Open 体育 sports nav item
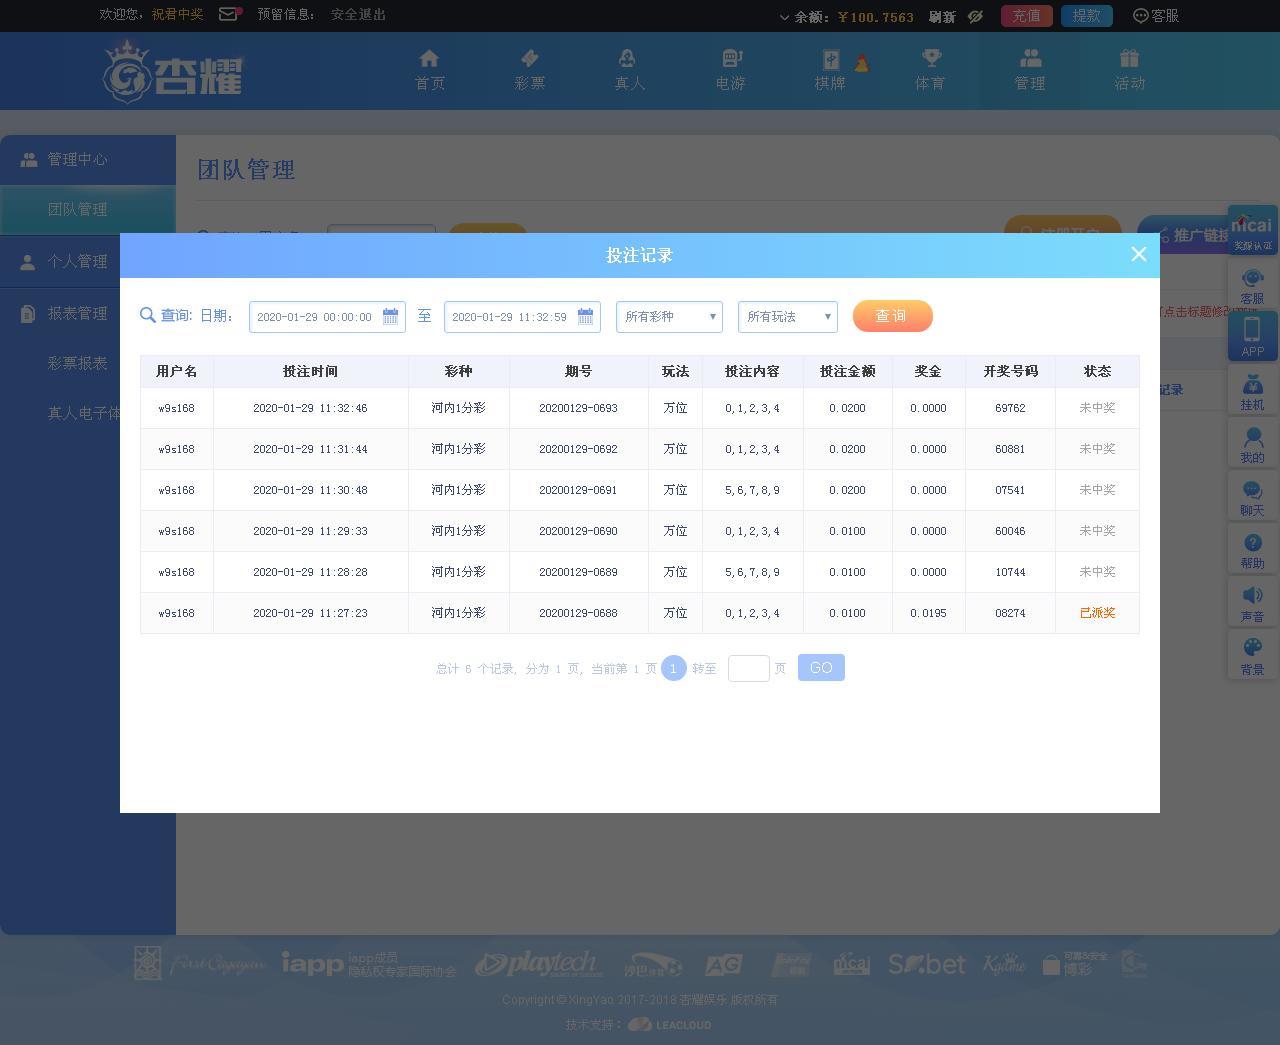 tap(930, 71)
